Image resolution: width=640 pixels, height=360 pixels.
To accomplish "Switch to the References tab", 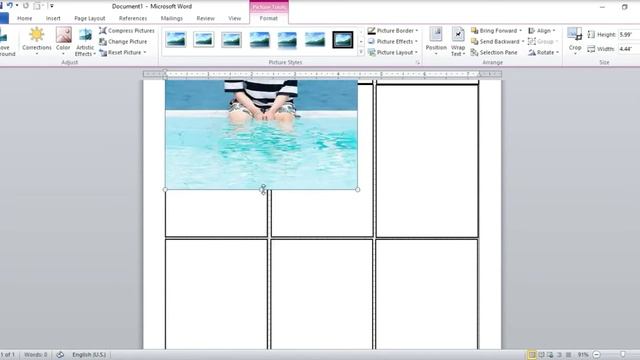I will [133, 18].
